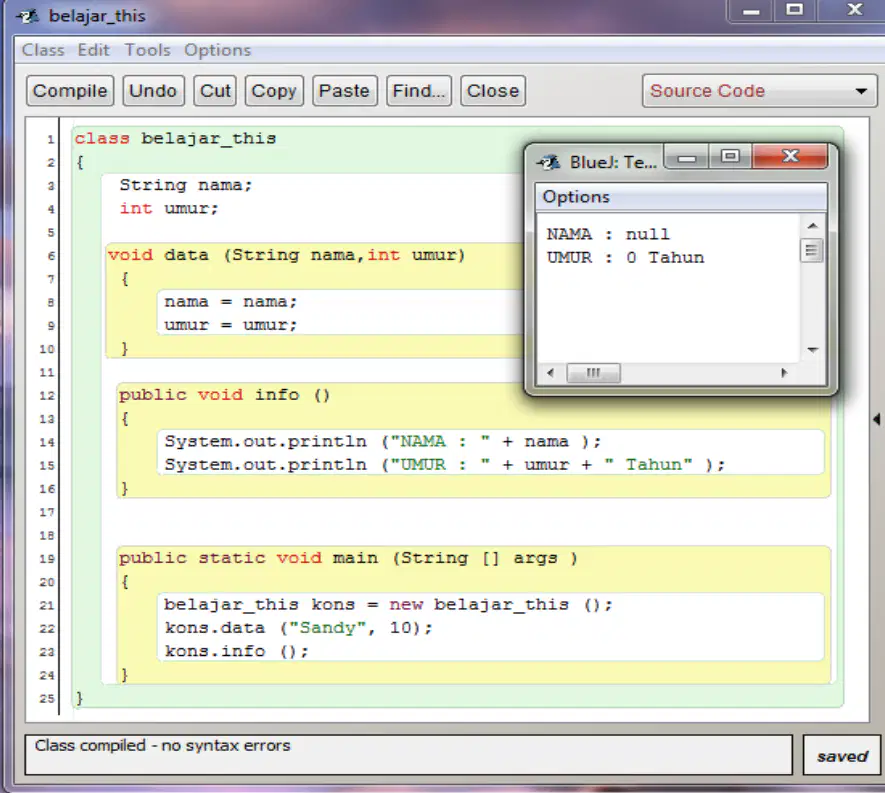Click 'public static void main' line
The width and height of the screenshot is (885, 793).
(348, 558)
